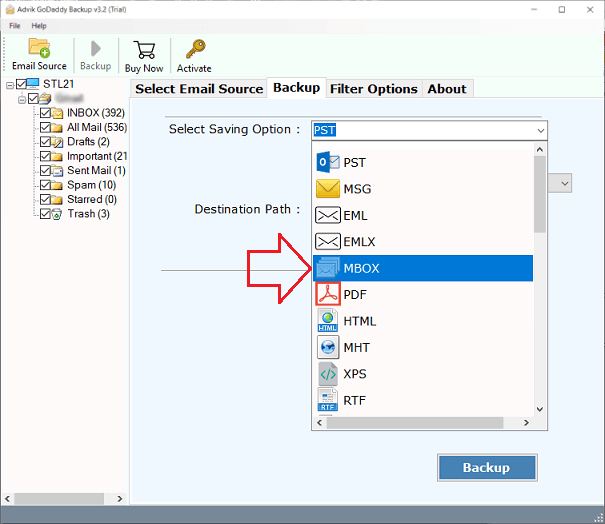The image size is (605, 524).
Task: Click the Starred folder icon
Action: point(57,200)
